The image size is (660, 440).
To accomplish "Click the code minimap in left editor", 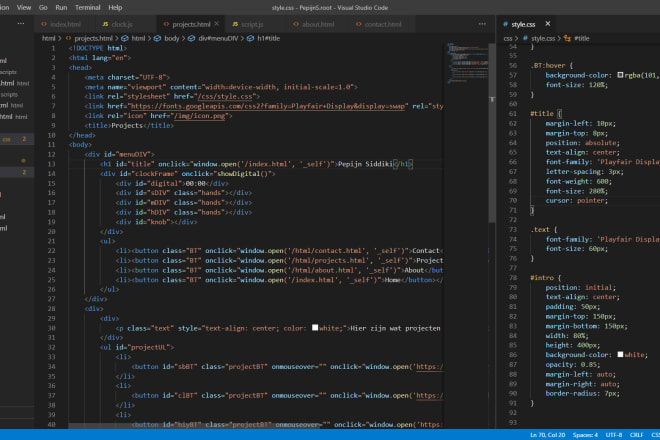I will tap(466, 62).
